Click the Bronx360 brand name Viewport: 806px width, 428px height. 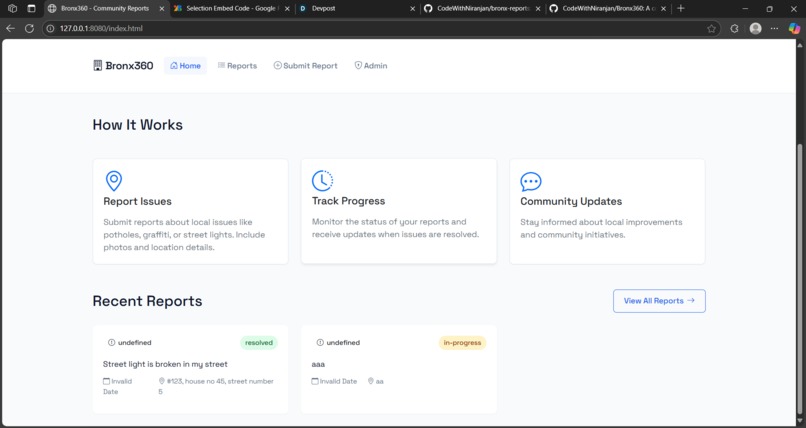[129, 66]
